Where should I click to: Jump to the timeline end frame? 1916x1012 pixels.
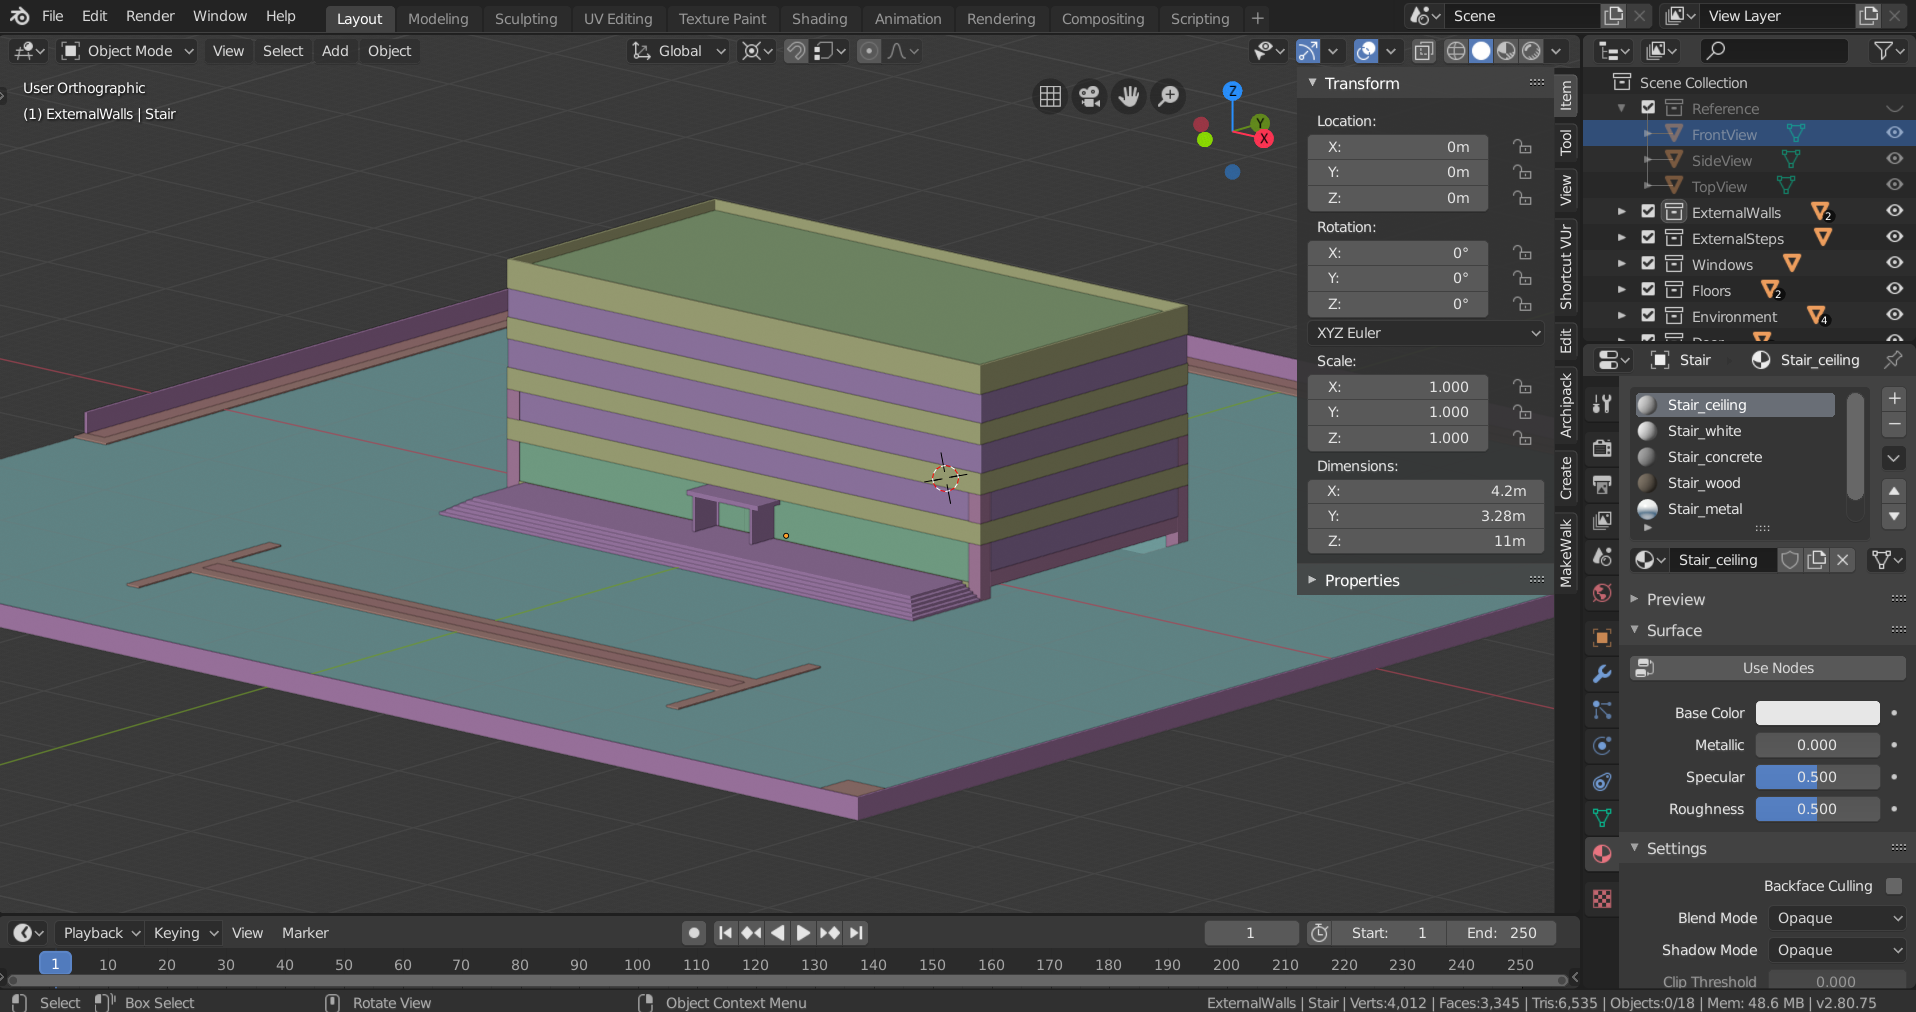coord(856,933)
